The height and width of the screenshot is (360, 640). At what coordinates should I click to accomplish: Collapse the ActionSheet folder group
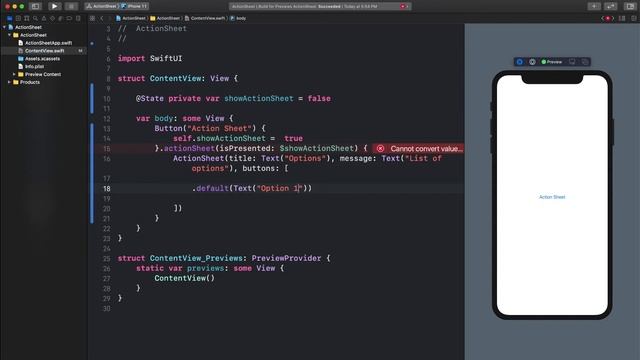point(9,35)
